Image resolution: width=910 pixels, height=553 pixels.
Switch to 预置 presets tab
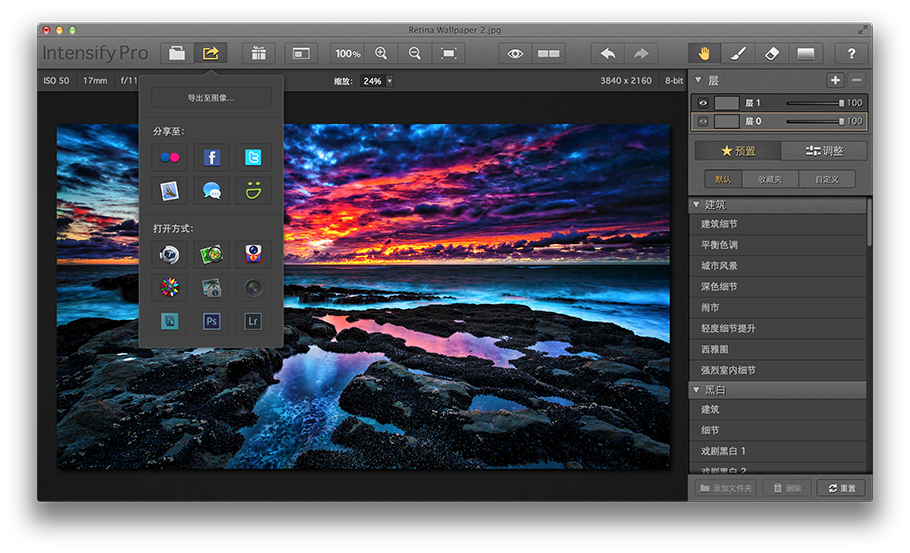[738, 151]
